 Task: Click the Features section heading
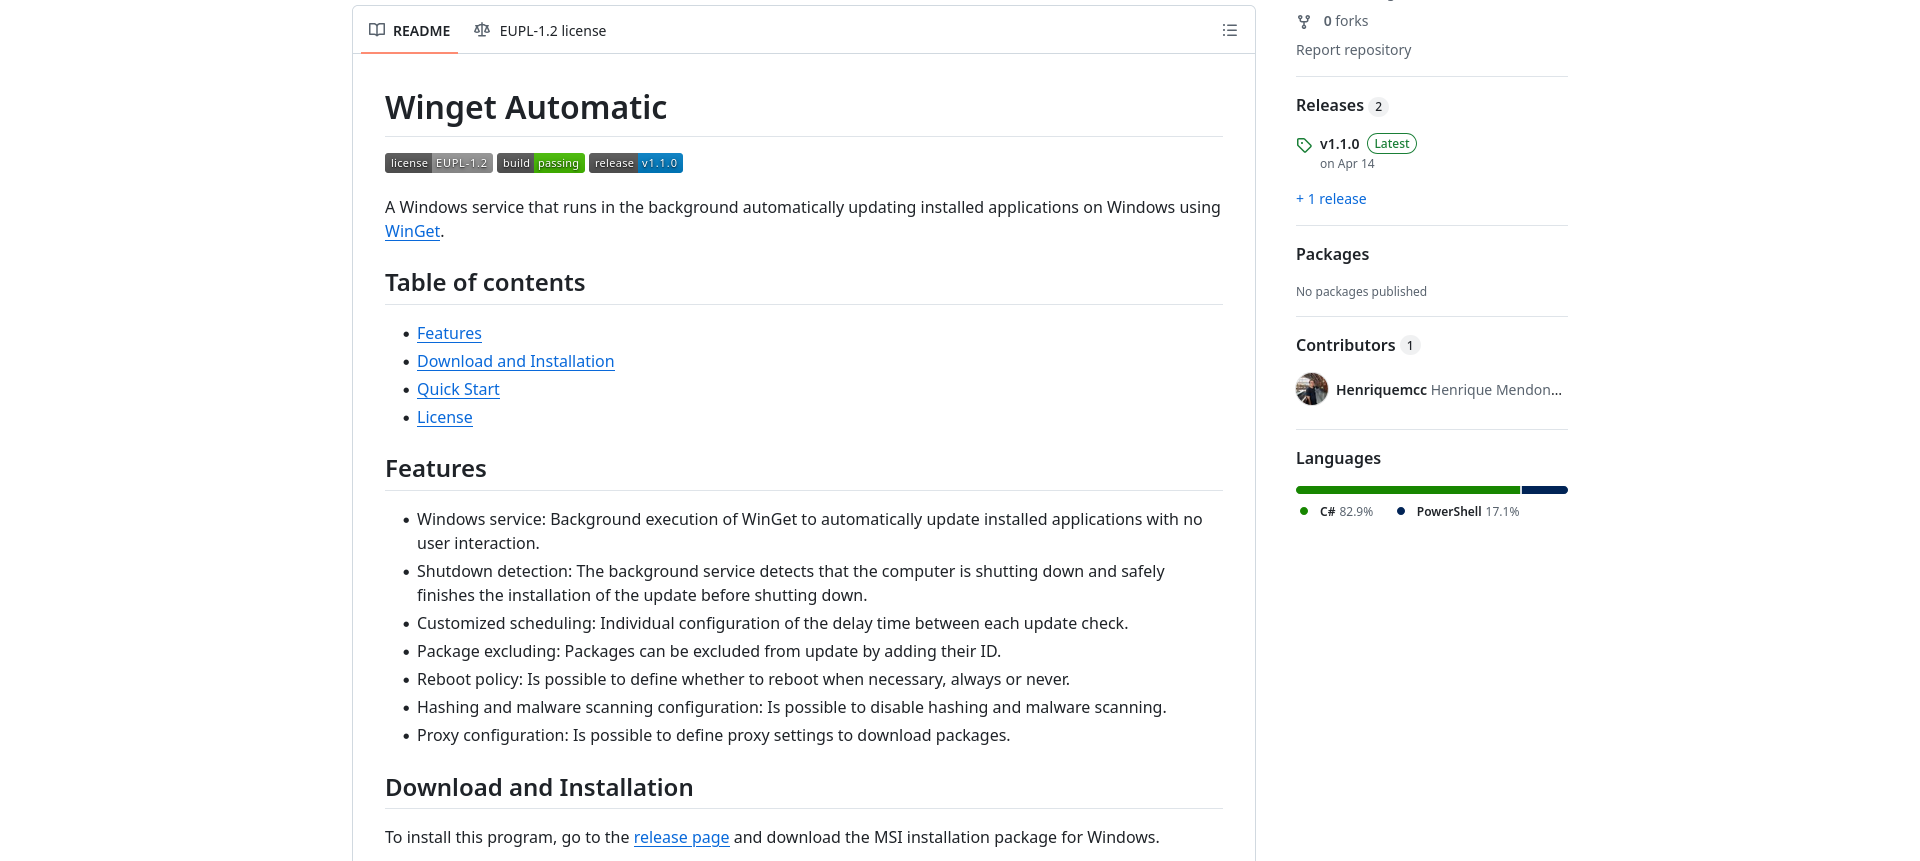click(x=436, y=469)
